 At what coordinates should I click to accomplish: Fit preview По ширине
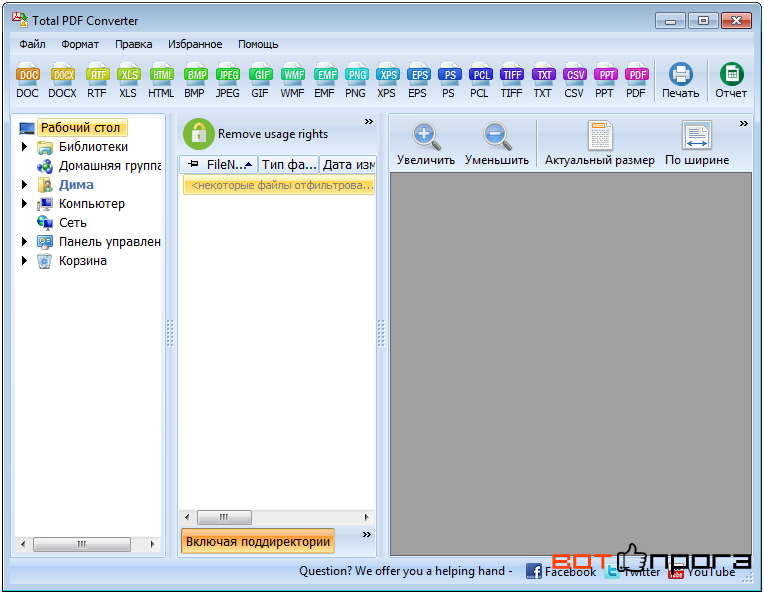(697, 144)
